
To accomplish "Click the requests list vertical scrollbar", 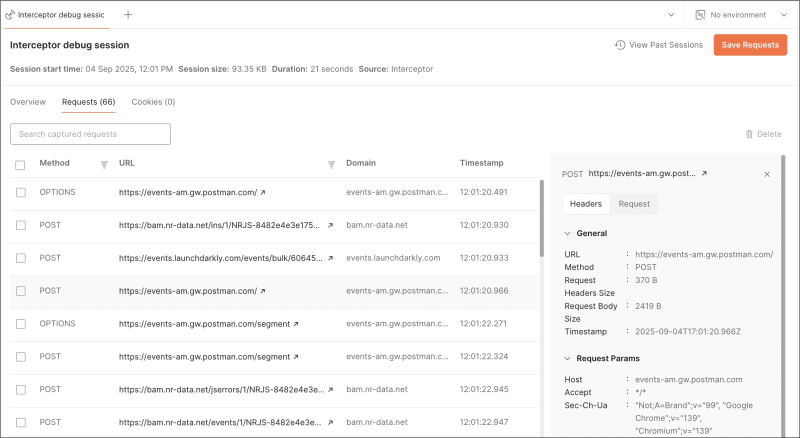I will (541, 218).
